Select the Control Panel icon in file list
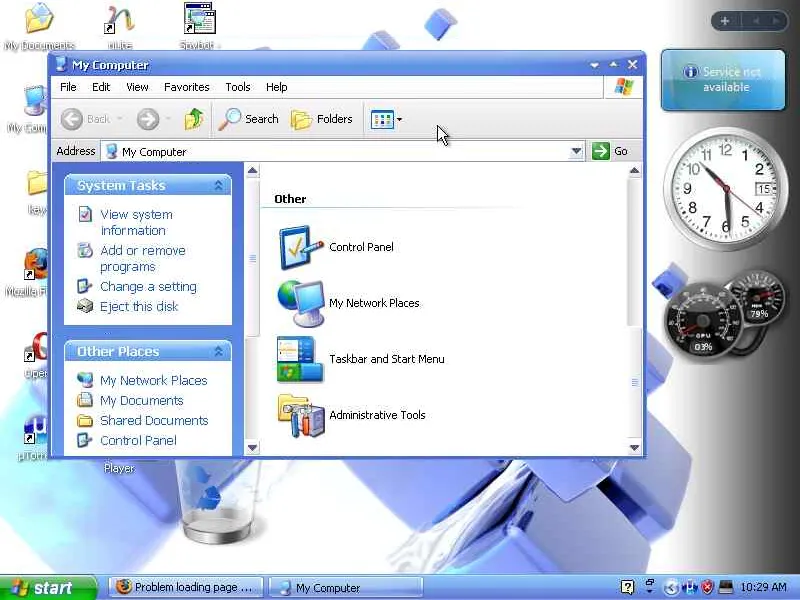This screenshot has width=800, height=600. (301, 247)
